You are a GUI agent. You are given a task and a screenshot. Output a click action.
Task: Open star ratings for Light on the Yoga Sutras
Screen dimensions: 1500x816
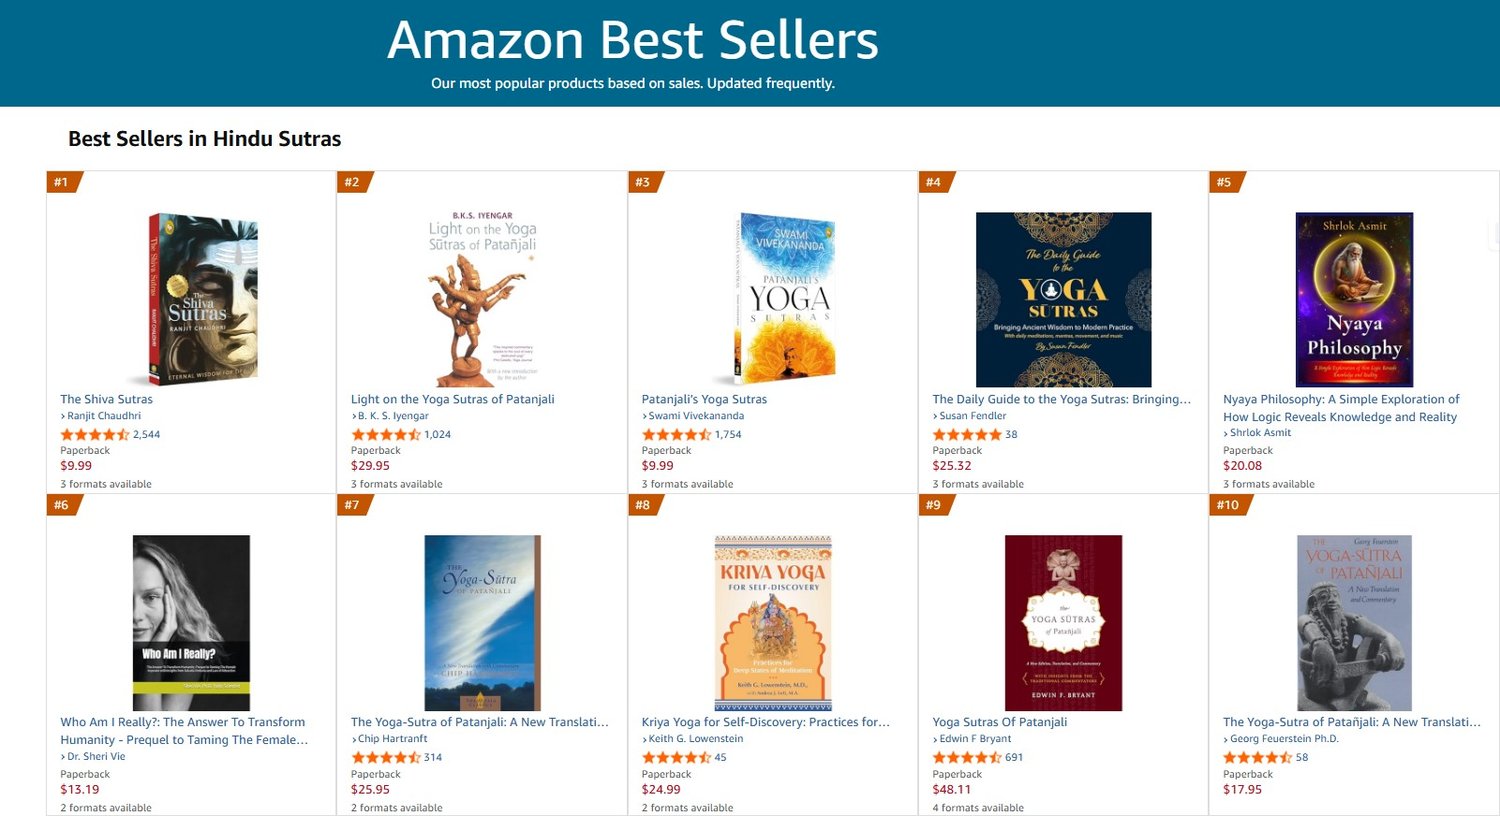386,434
